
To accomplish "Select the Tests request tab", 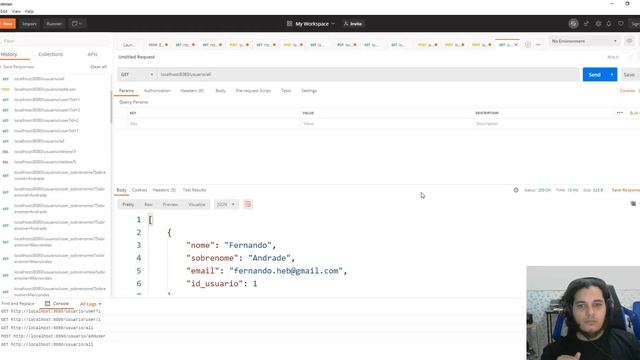I will (x=286, y=91).
